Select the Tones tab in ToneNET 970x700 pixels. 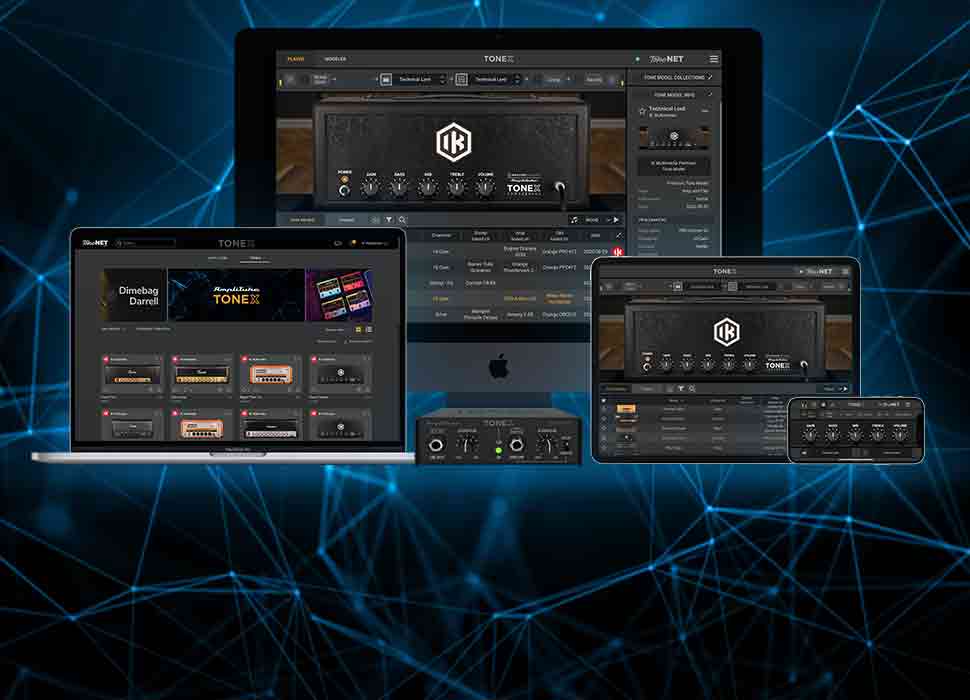tap(255, 256)
